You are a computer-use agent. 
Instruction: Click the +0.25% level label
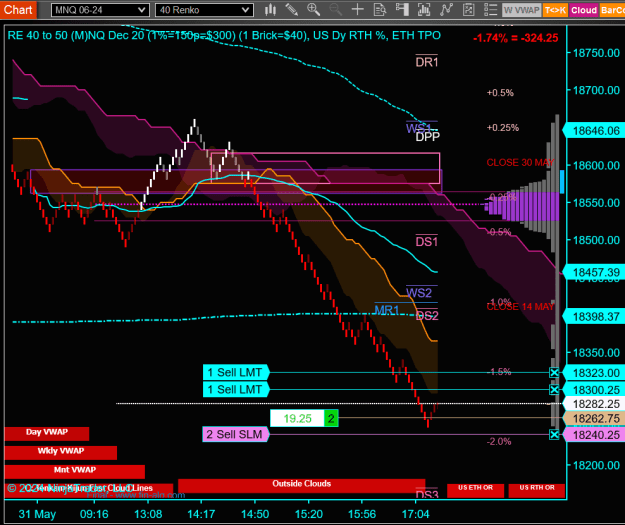(x=503, y=128)
